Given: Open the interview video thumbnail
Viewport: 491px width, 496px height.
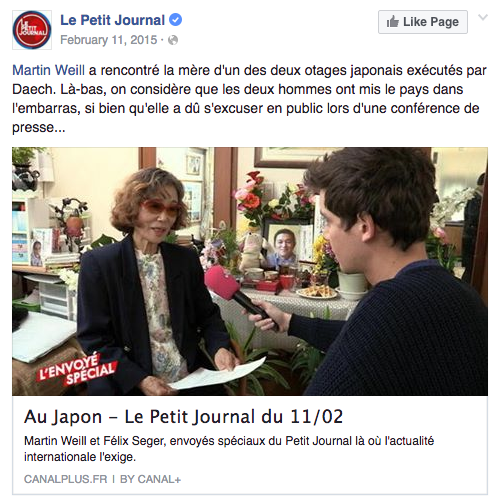Looking at the screenshot, I should coord(250,271).
